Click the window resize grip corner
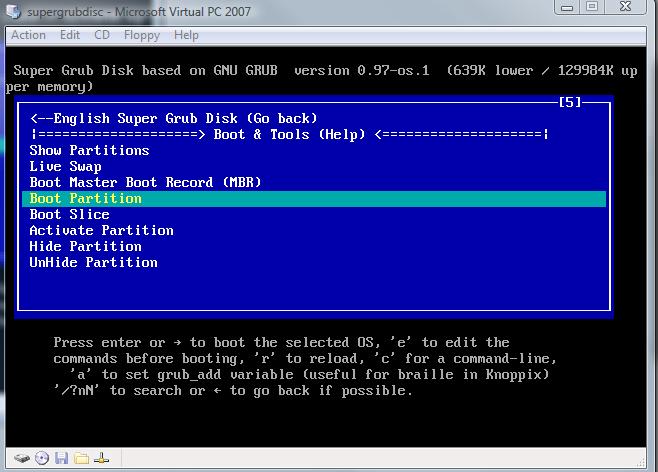 [x=641, y=462]
